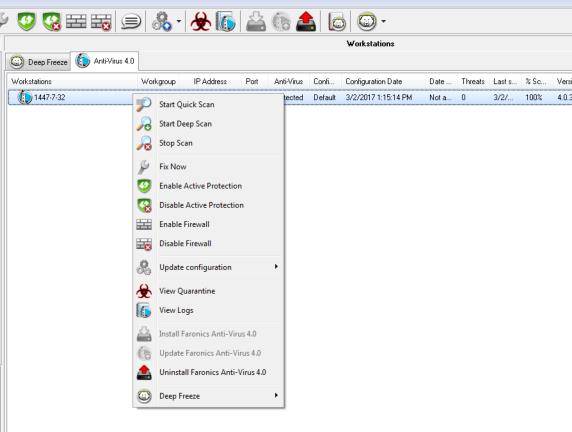Screen dimensions: 572x432
Task: Click the biohazard icon beside View Quarantine
Action: pos(144,291)
